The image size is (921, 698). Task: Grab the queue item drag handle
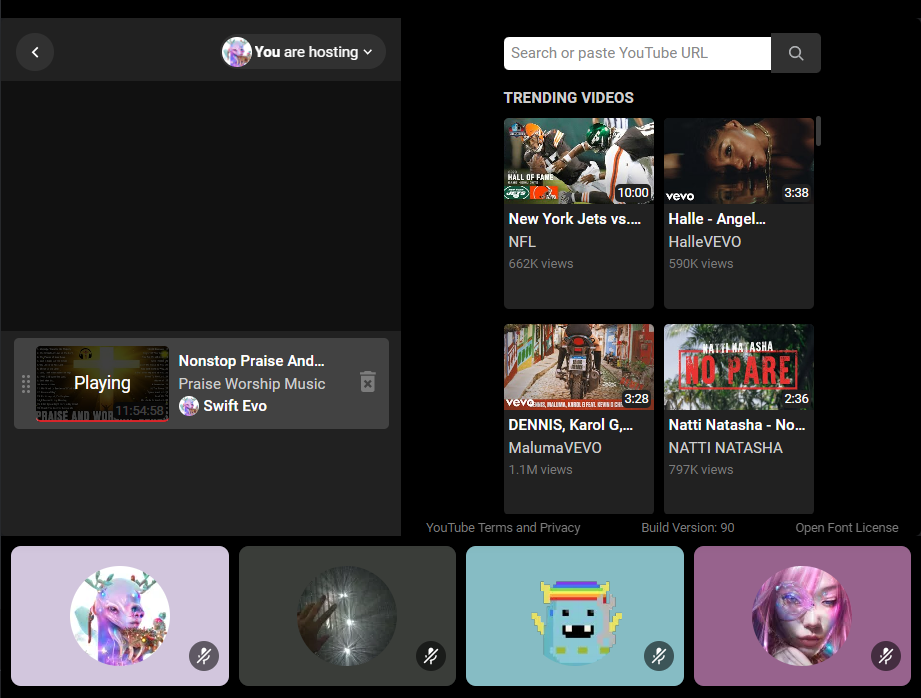tap(26, 384)
